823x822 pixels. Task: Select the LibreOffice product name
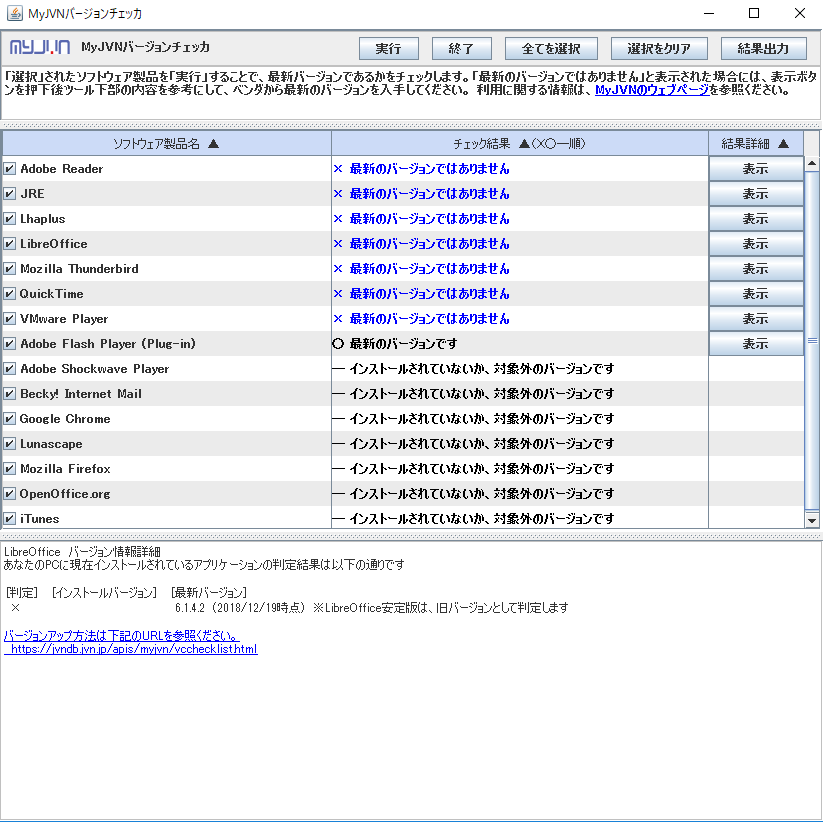coord(54,244)
